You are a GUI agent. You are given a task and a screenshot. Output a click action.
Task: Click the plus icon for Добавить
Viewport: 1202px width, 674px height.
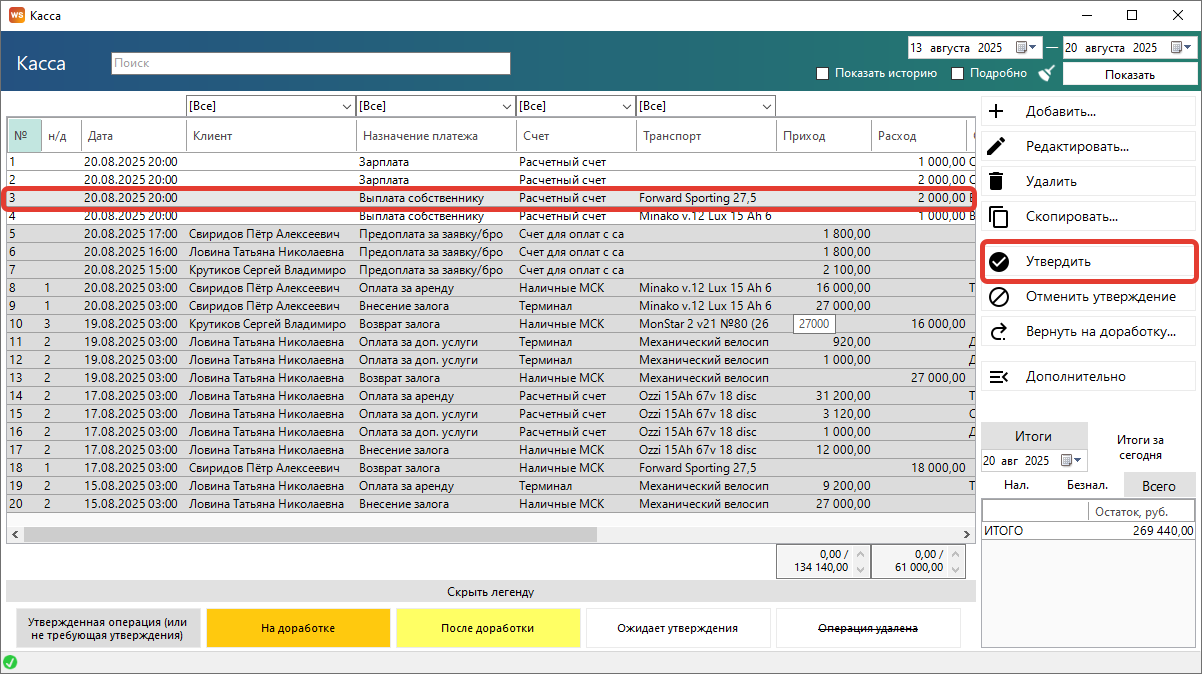[997, 112]
